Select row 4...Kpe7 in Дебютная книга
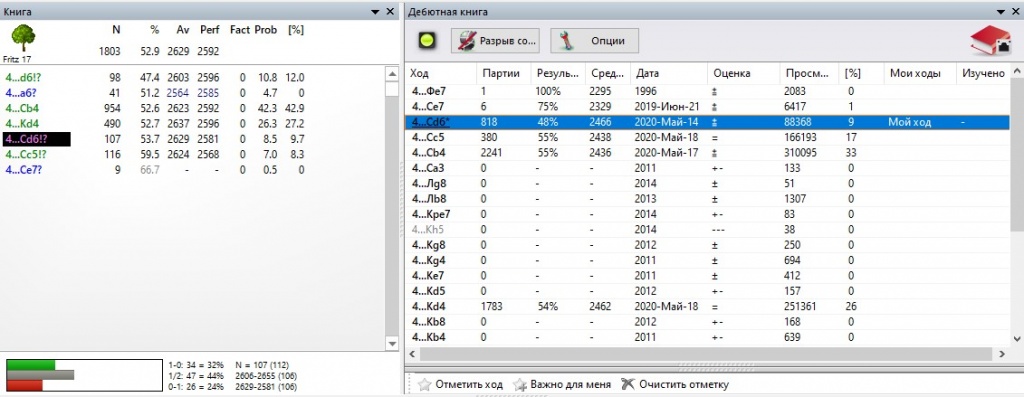Viewport: 1024px width, 397px height. [707, 214]
